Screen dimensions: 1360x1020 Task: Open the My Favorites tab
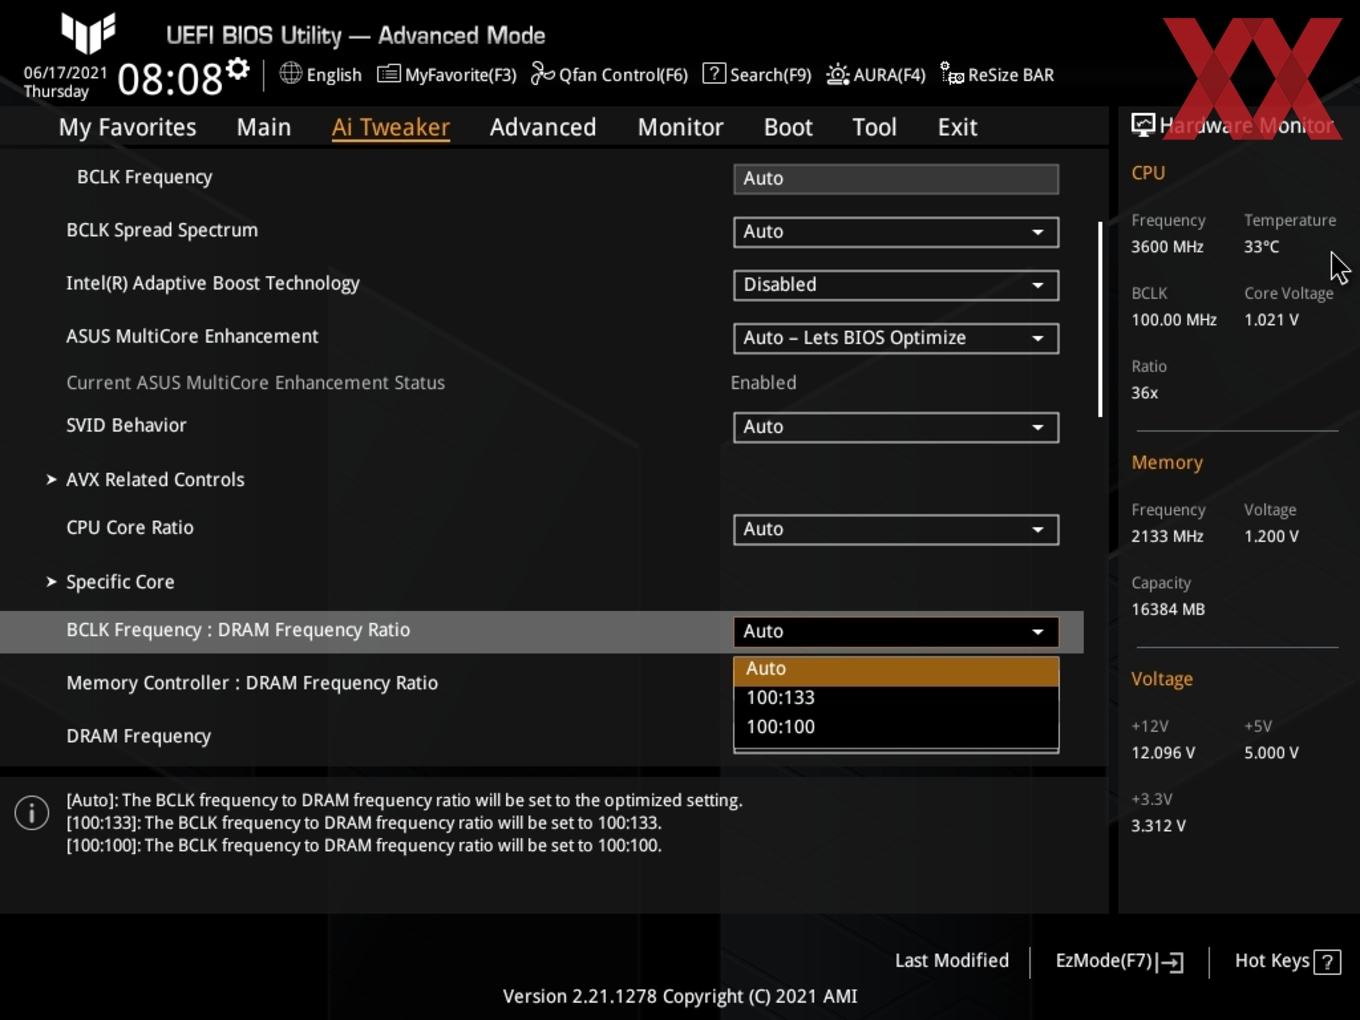127,127
